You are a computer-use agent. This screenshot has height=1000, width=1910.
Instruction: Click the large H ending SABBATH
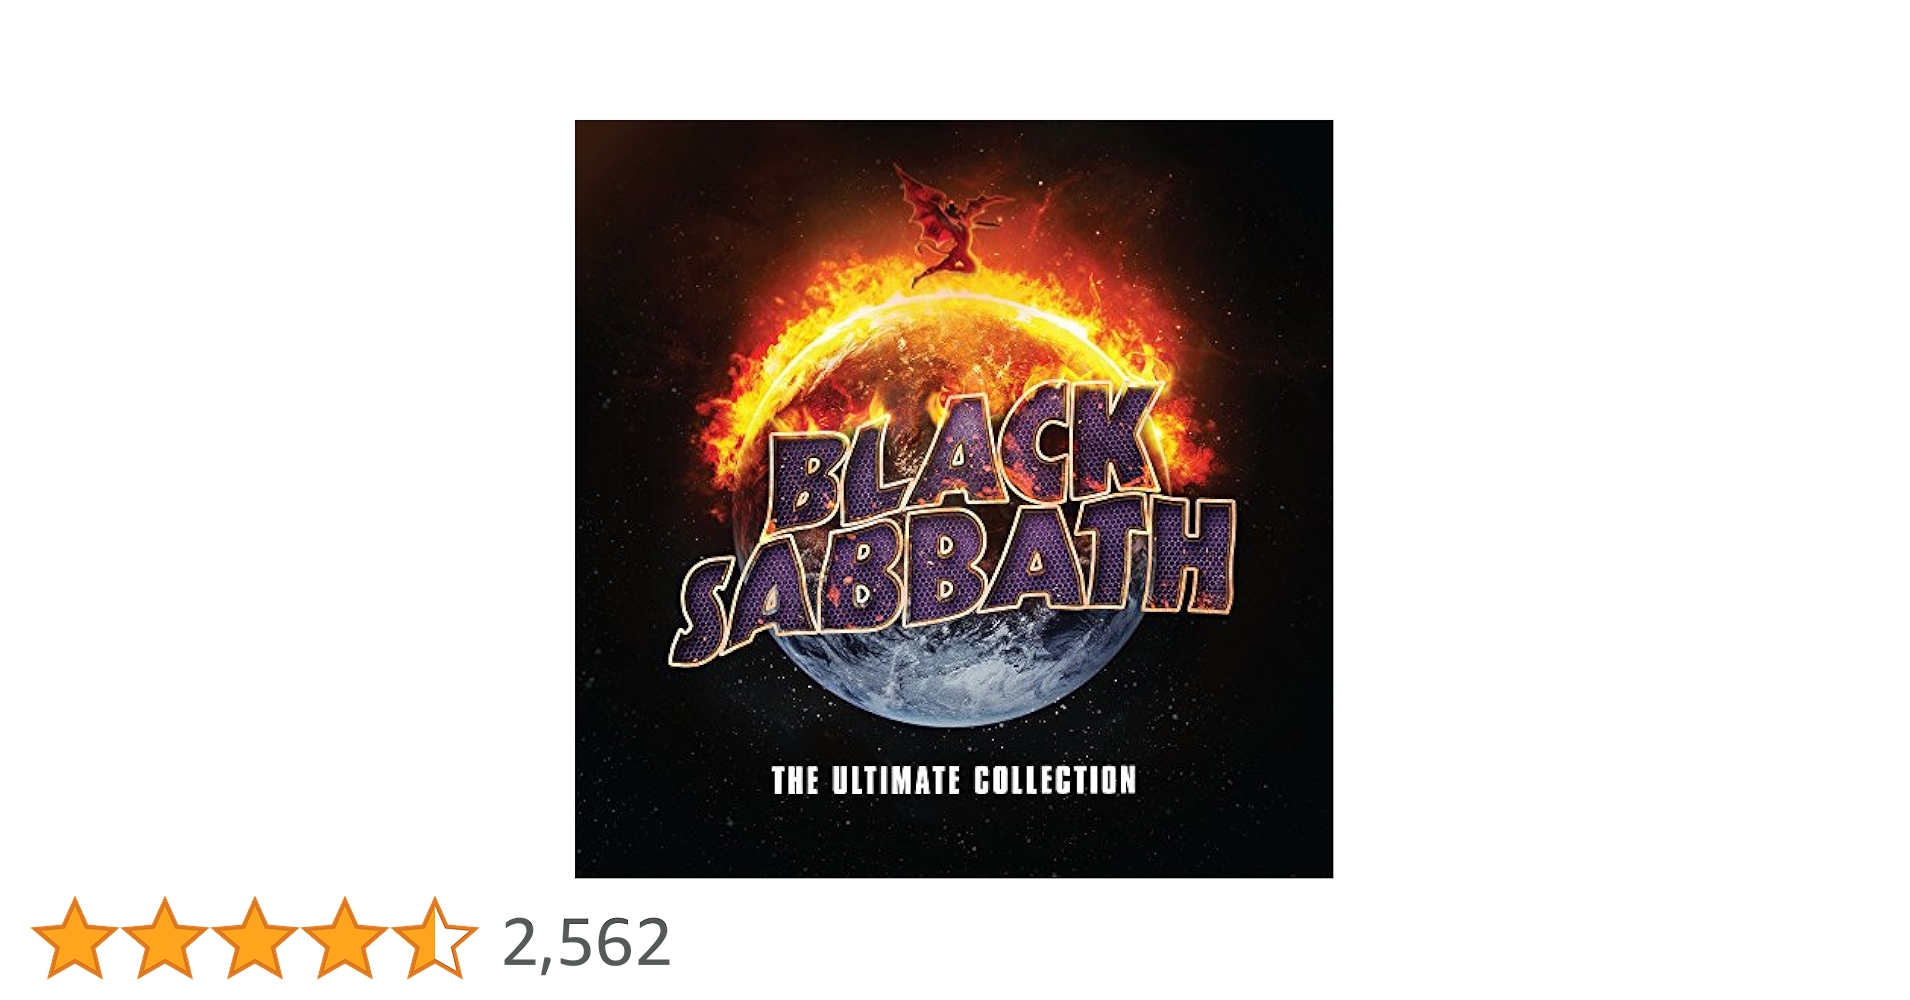pos(1190,555)
